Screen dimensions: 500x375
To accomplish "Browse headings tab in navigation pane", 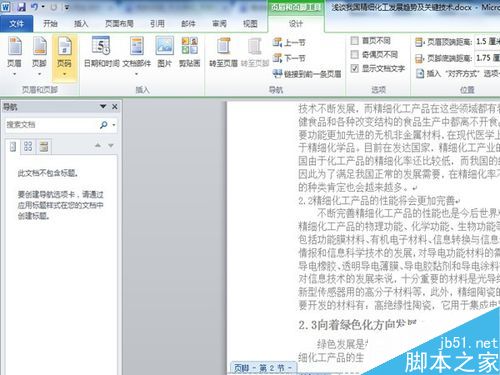I will [13, 146].
